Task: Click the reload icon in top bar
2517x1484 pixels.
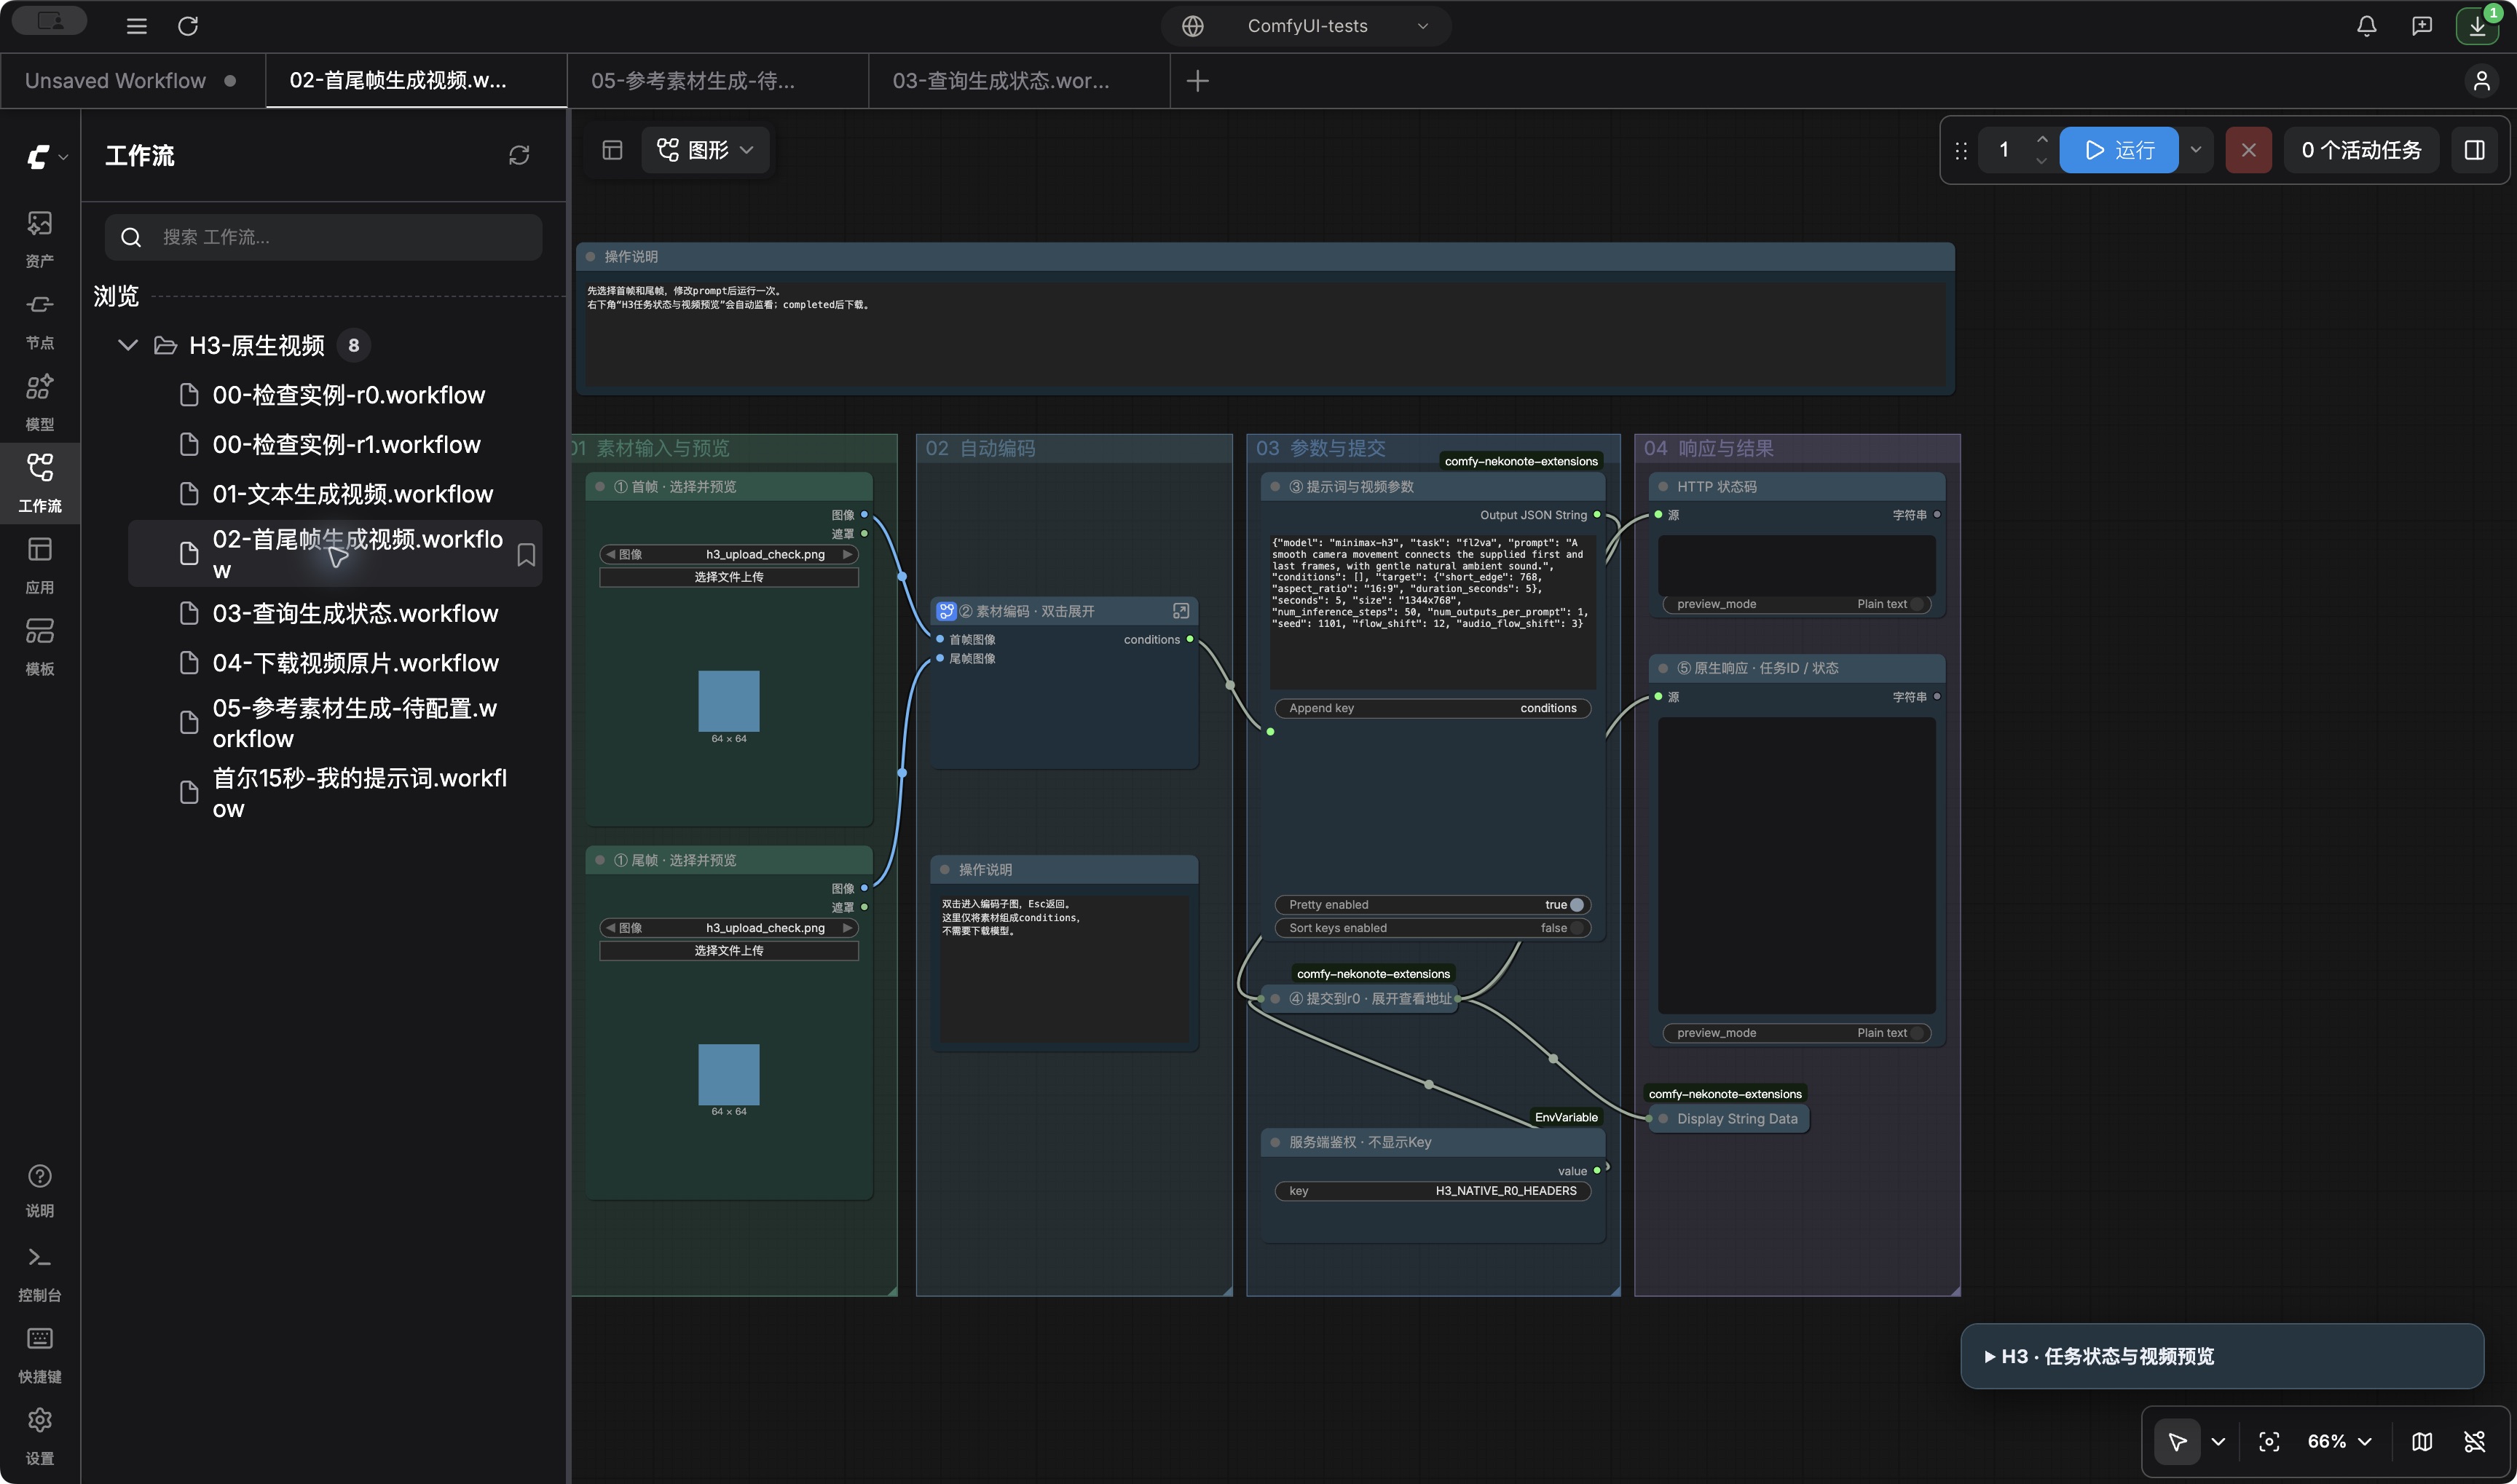Action: (188, 26)
